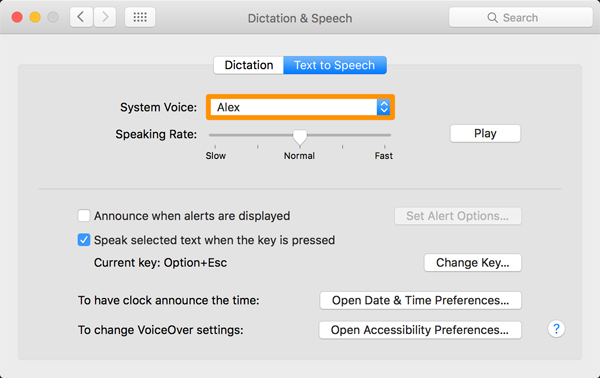Uncheck Speak selected text when key pressed

[84, 240]
